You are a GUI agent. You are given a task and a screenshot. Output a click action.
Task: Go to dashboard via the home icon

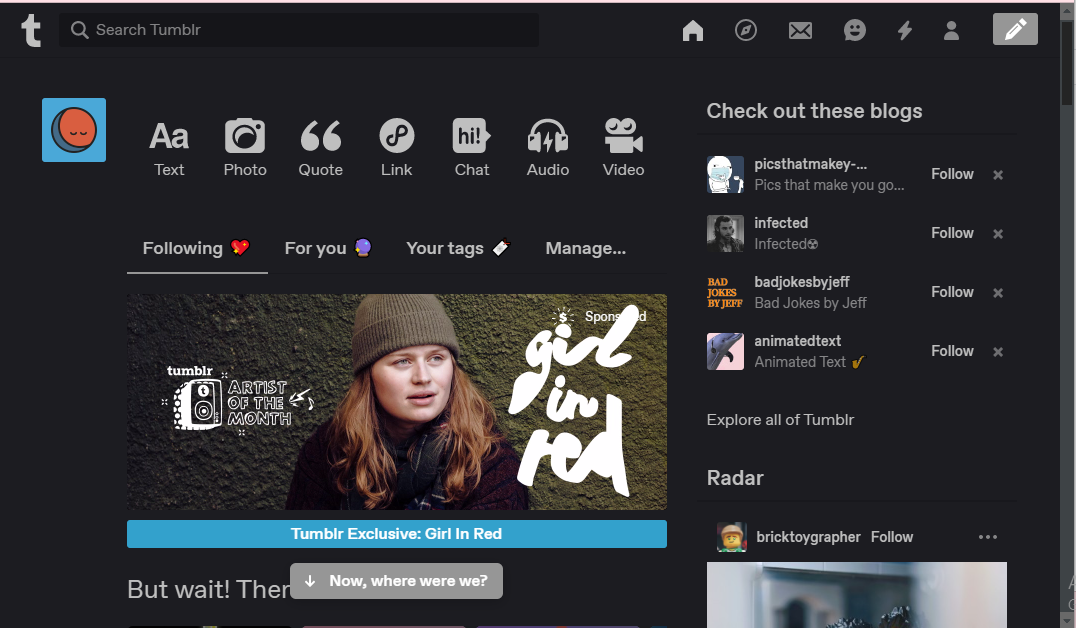693,30
